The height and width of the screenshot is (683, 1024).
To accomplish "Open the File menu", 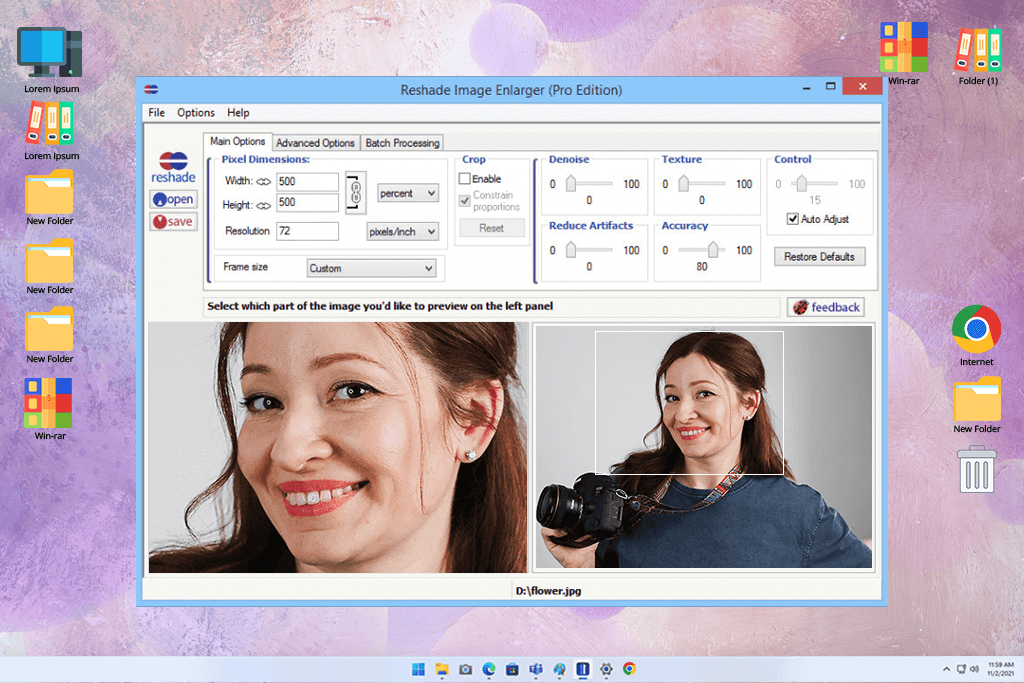I will [157, 112].
